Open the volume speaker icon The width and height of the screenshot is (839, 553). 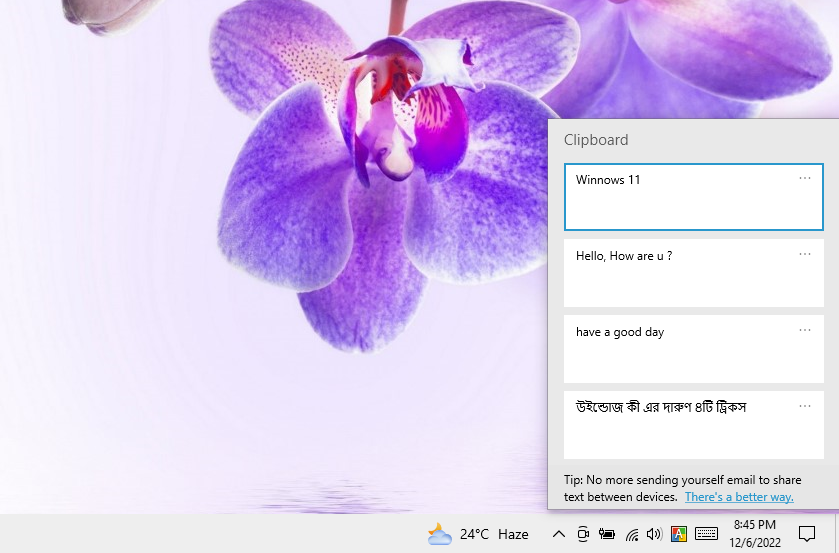pyautogui.click(x=654, y=534)
